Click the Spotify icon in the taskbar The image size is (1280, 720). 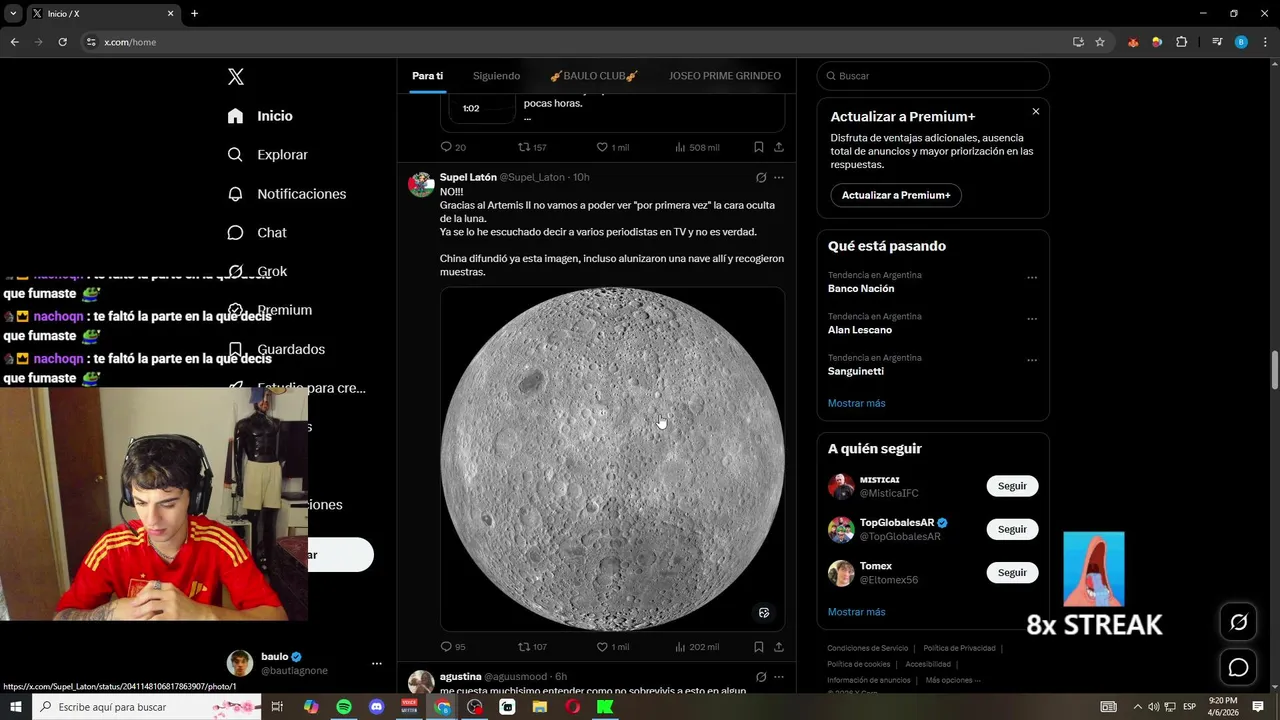tap(344, 707)
